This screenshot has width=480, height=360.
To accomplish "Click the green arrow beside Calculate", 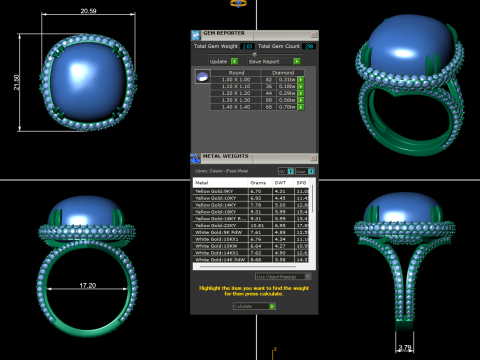I will [272, 306].
